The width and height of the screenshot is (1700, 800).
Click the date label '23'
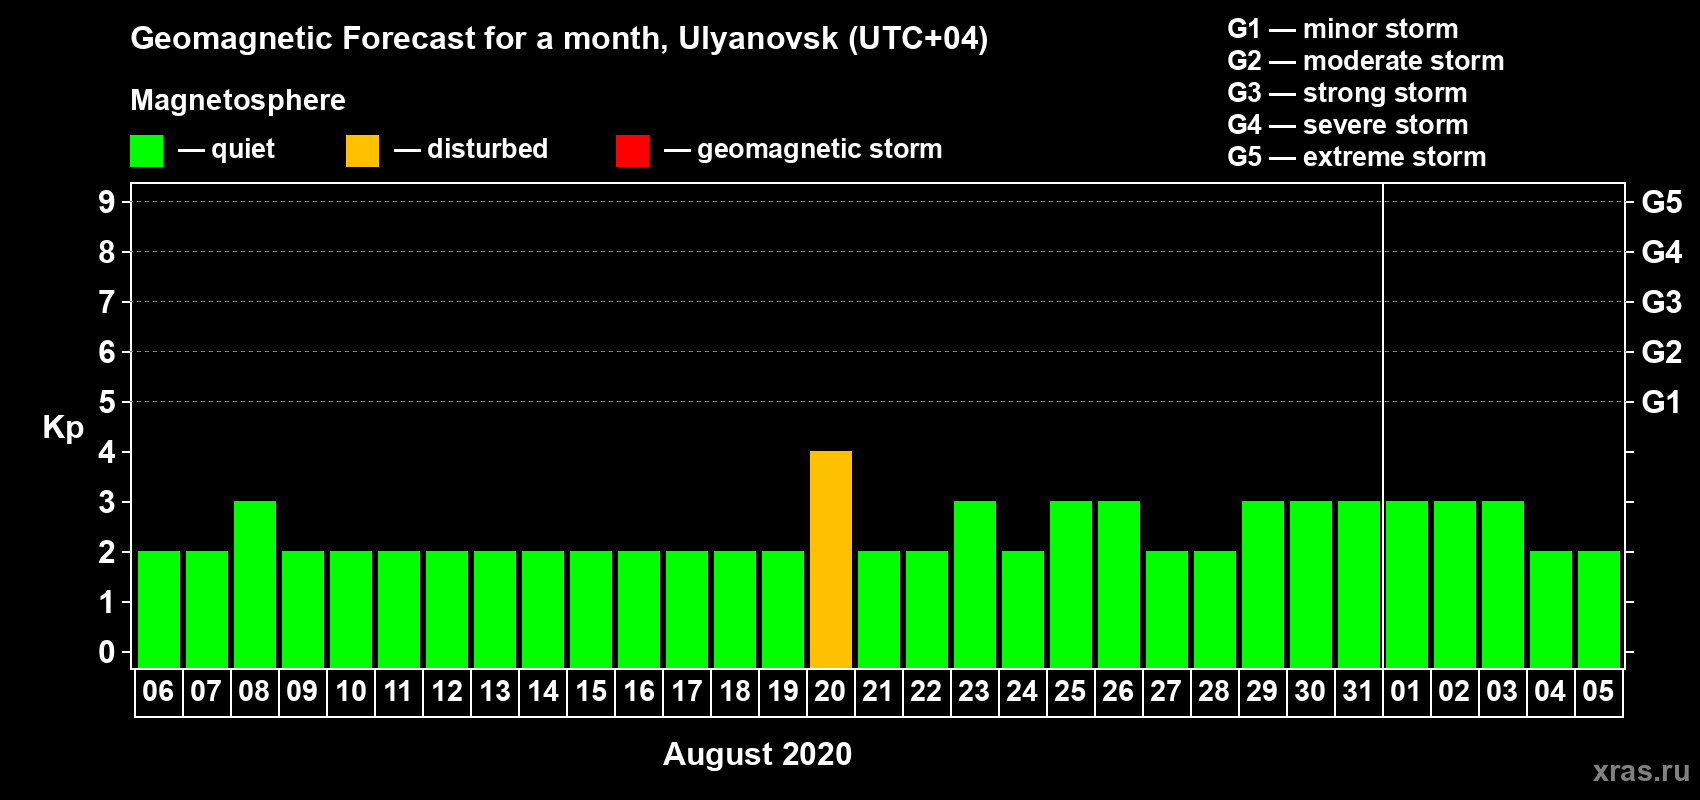974,691
